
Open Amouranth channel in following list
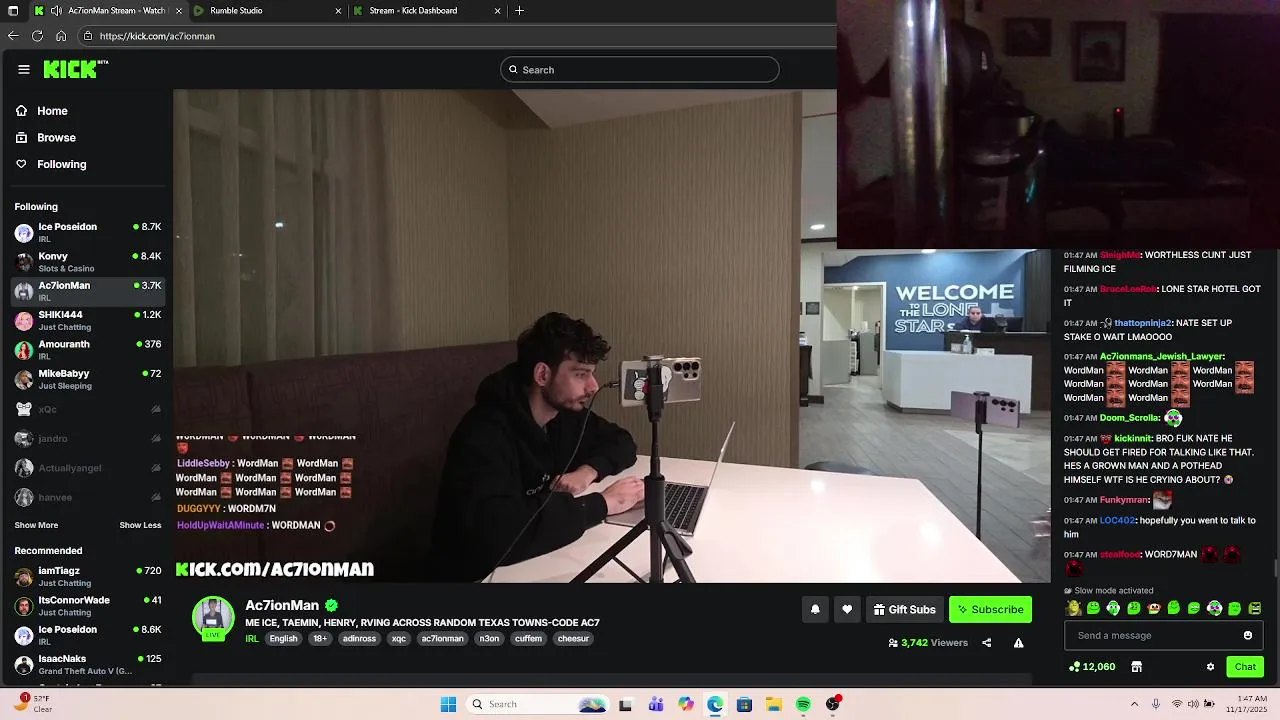[88, 350]
